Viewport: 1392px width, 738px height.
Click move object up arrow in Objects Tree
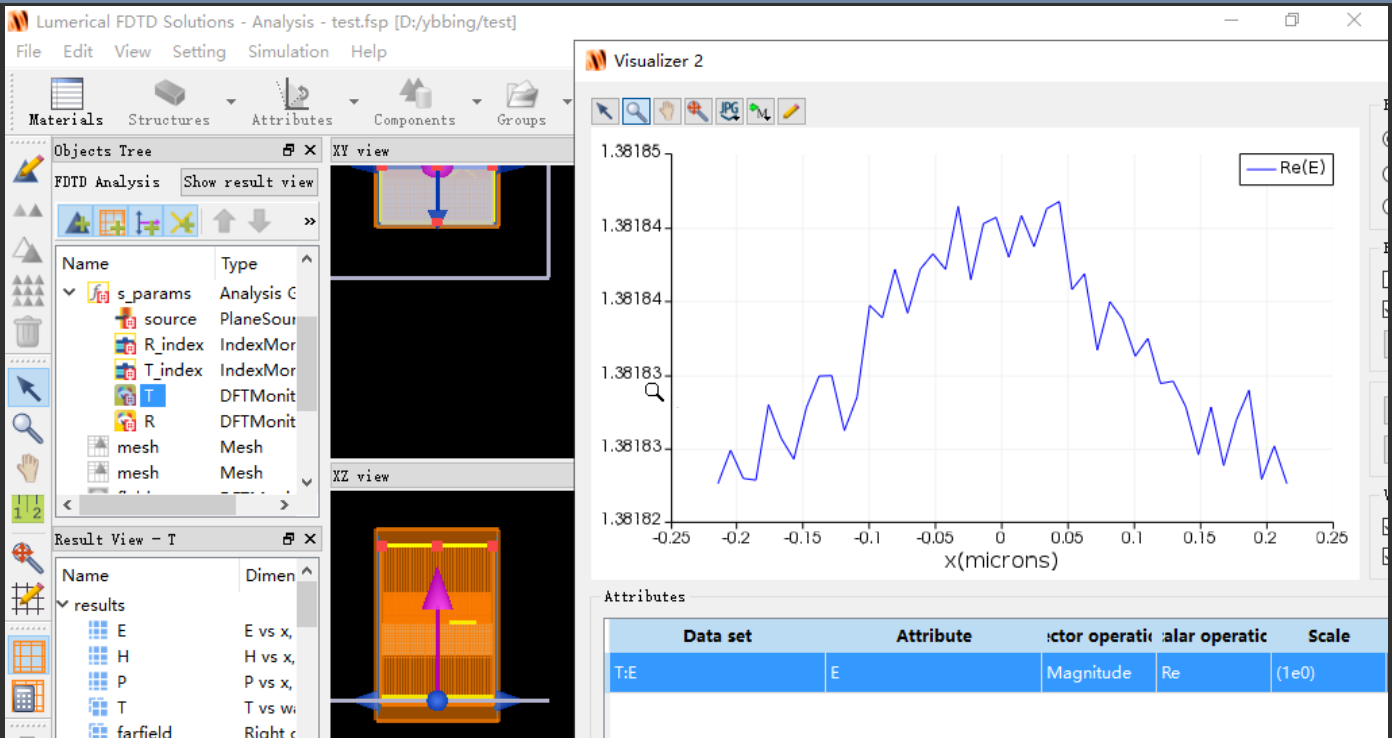point(225,221)
